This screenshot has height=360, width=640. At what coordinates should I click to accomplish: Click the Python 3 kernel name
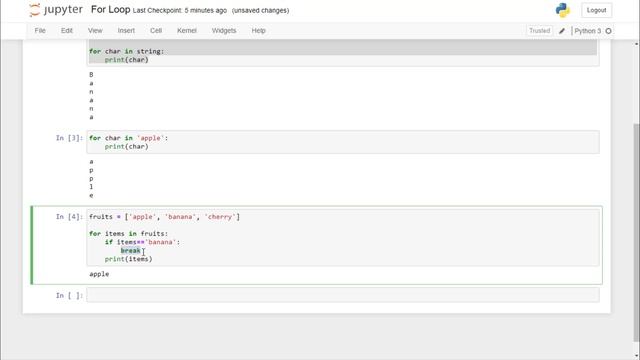[x=587, y=31]
